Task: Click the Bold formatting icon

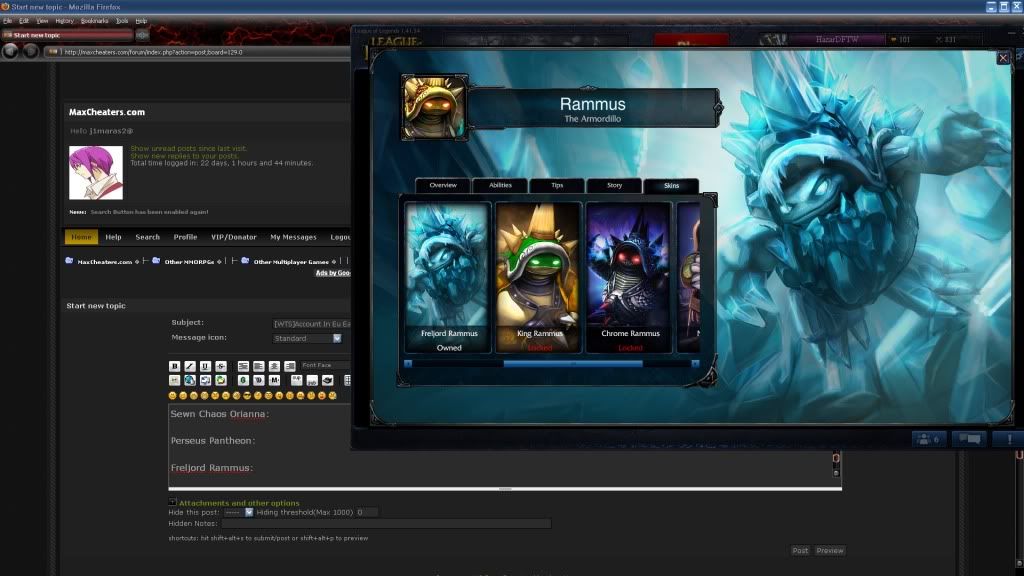Action: click(x=176, y=367)
